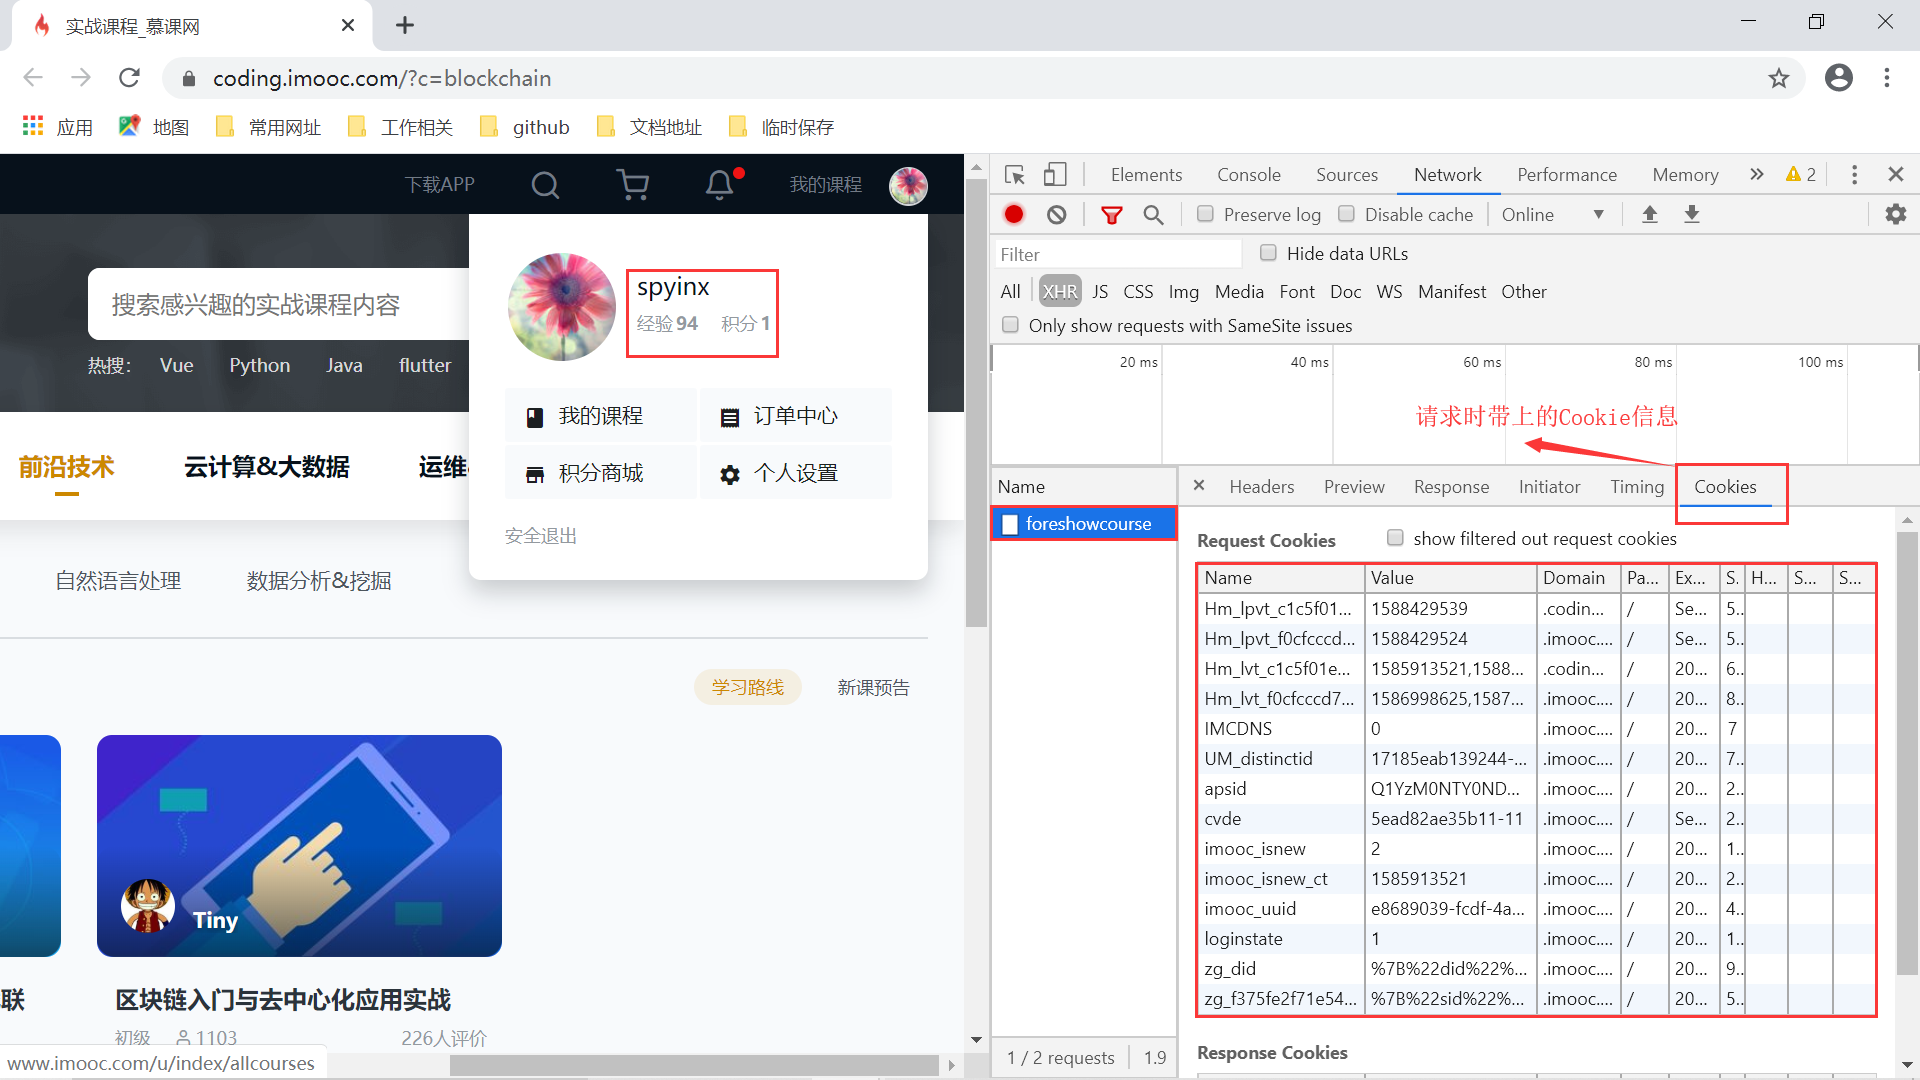Screen dimensions: 1920x1080
Task: Click the DevTools inspect element icon
Action: point(1015,175)
